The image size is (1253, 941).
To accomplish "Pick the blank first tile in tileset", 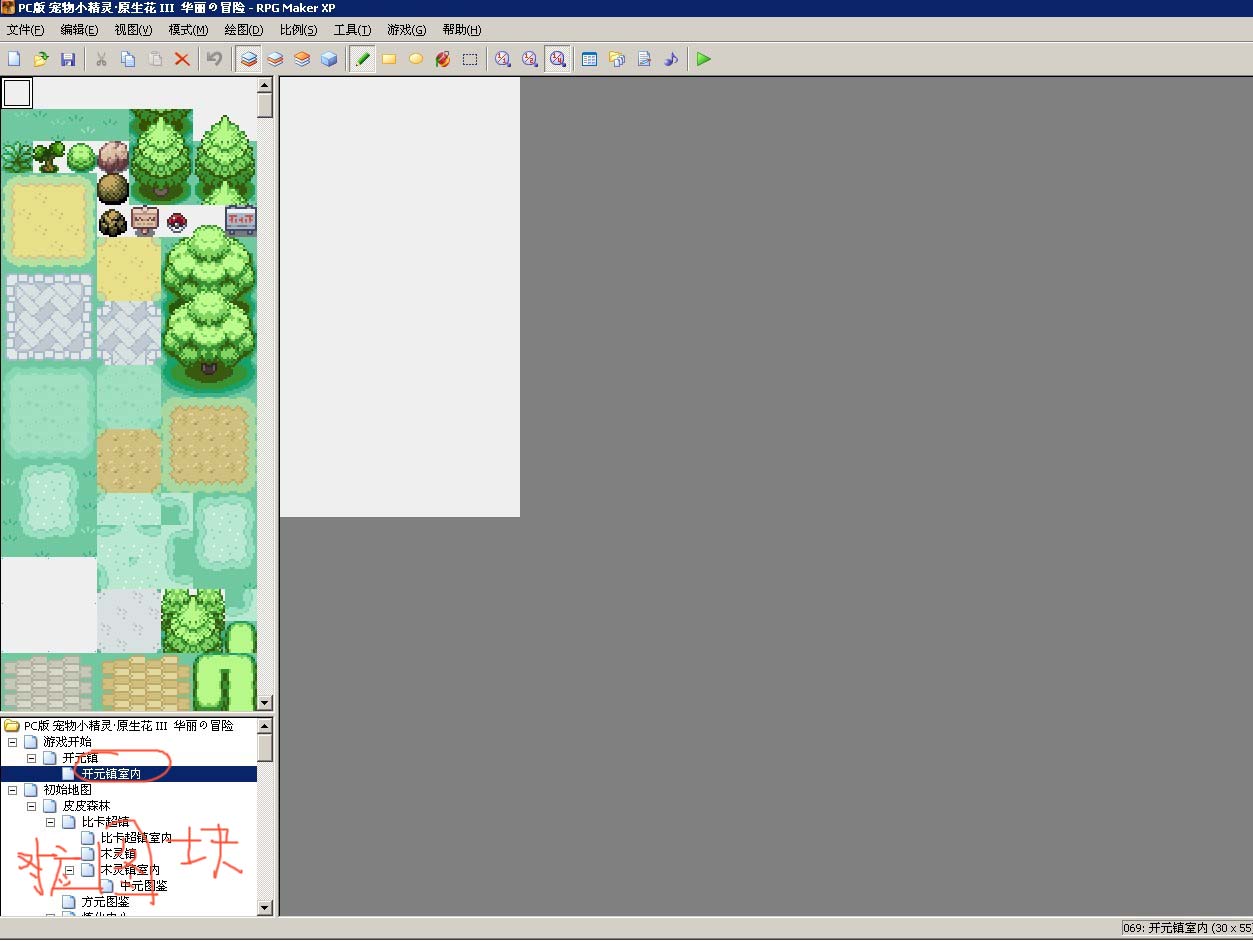I will point(17,93).
